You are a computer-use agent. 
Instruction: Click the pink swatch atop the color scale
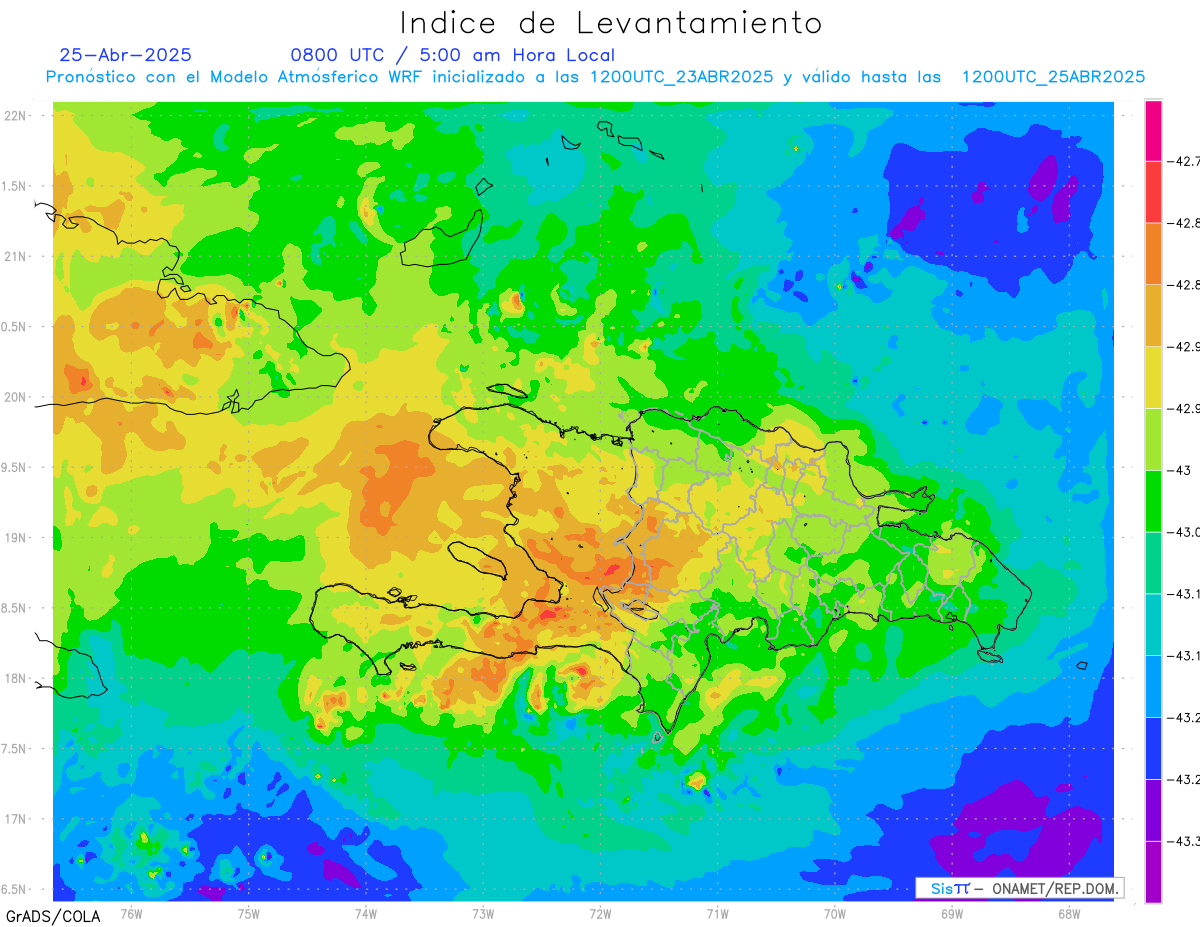(x=1153, y=131)
